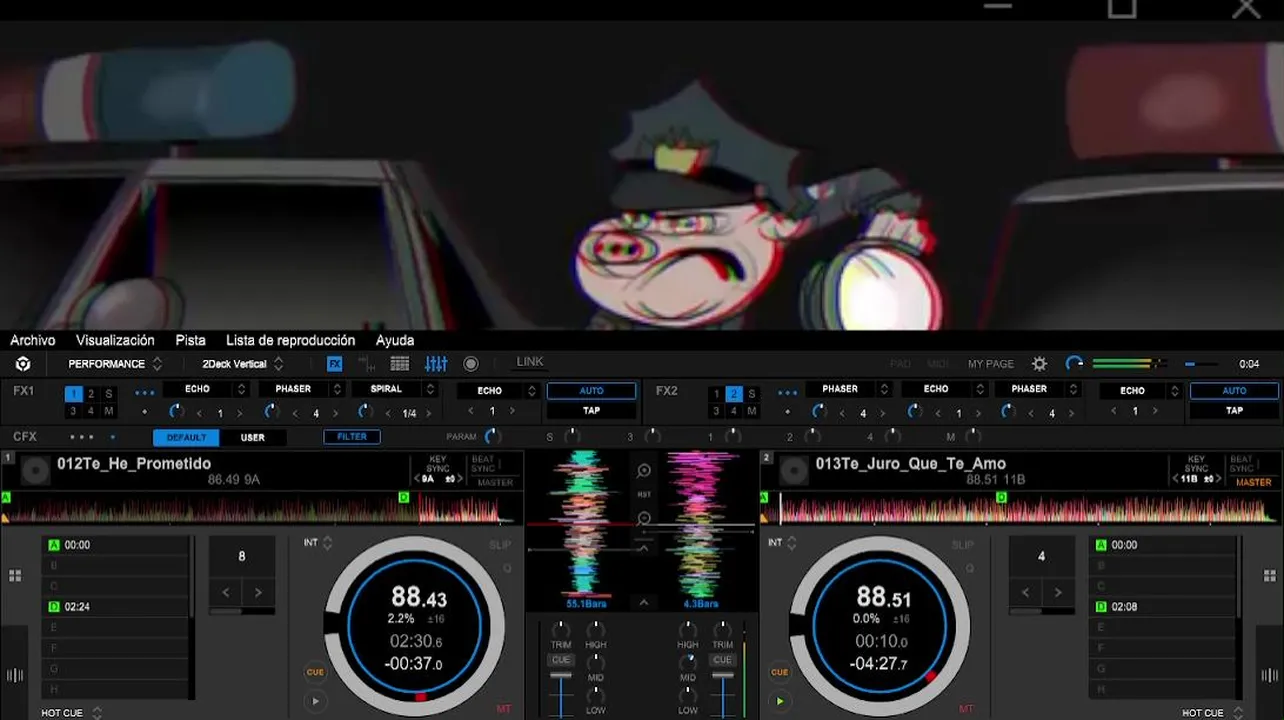This screenshot has height=720, width=1284.
Task: Open the sampler grid icon
Action: [400, 364]
